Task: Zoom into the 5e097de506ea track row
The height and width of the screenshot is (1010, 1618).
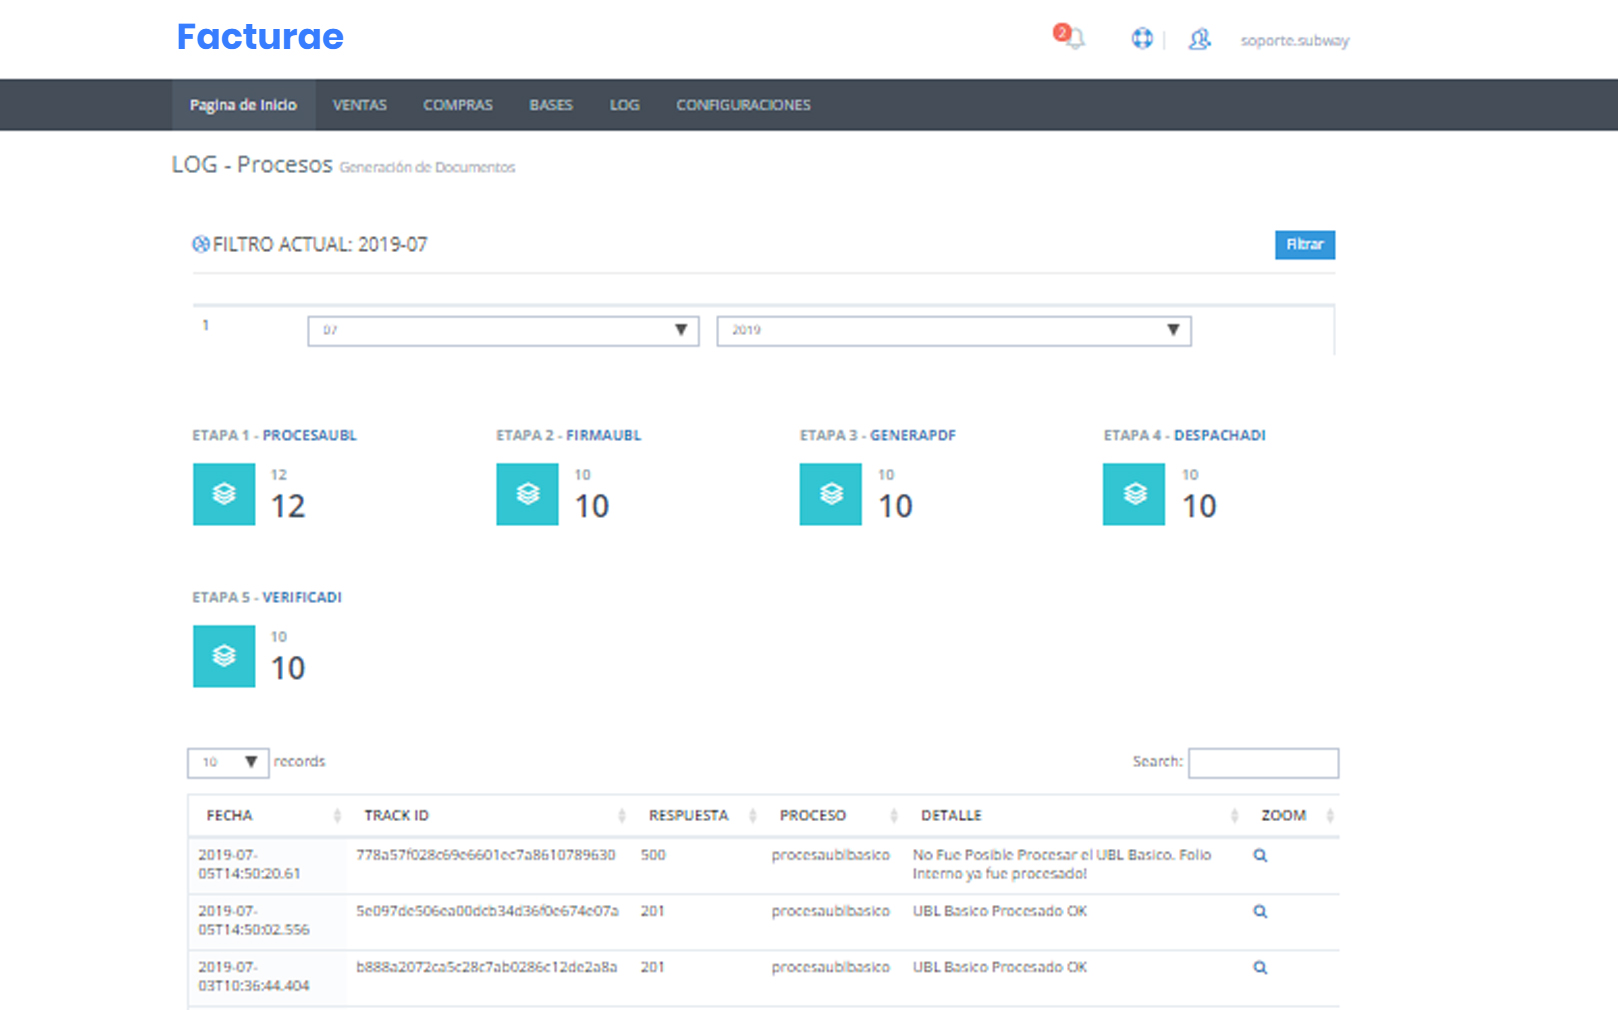Action: coord(1260,912)
